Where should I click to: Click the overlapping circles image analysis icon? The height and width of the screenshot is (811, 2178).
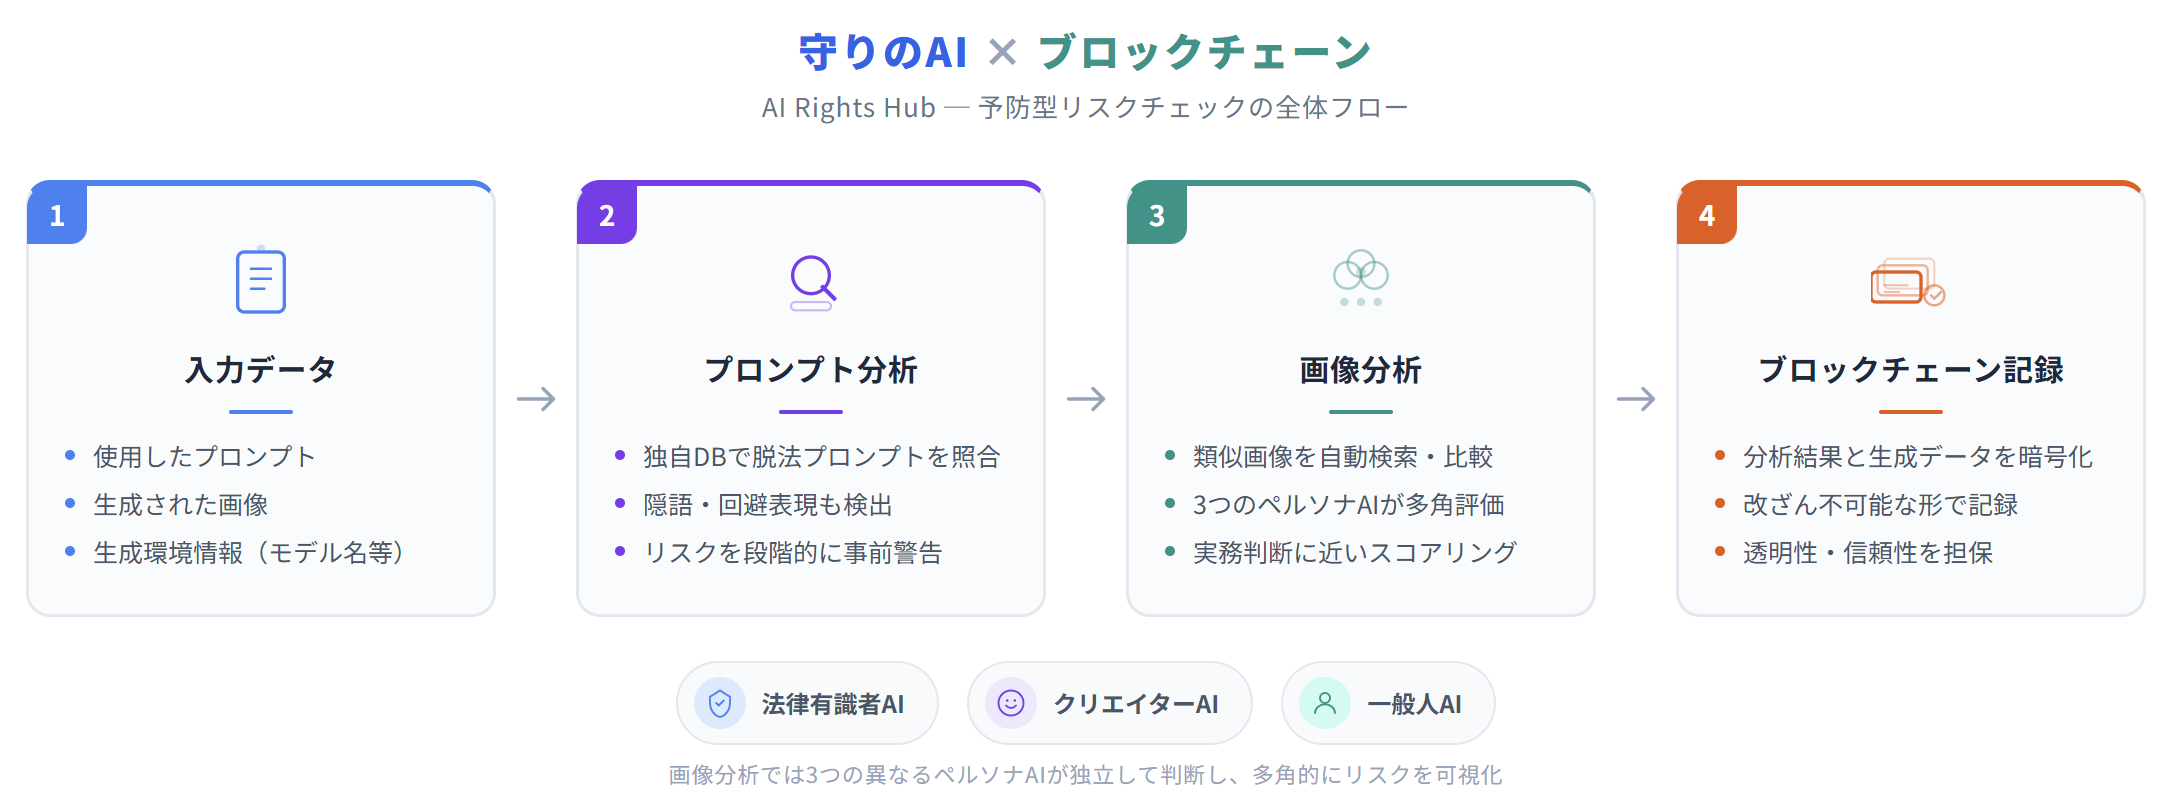1361,278
